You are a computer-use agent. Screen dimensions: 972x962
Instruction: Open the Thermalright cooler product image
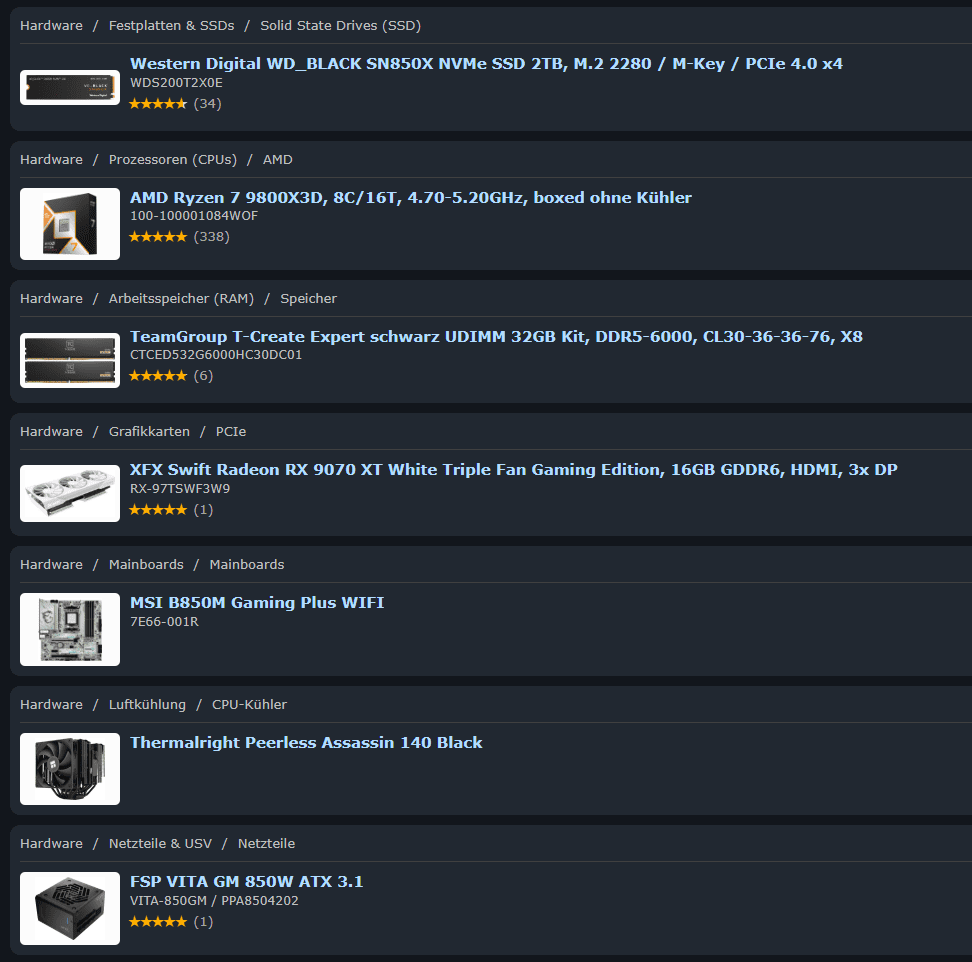pos(70,769)
